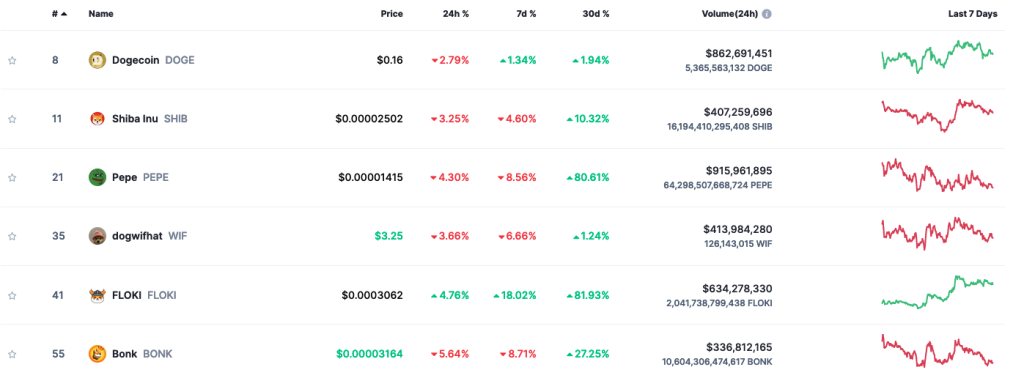Toggle watchlist star for Pepe

click(x=12, y=178)
